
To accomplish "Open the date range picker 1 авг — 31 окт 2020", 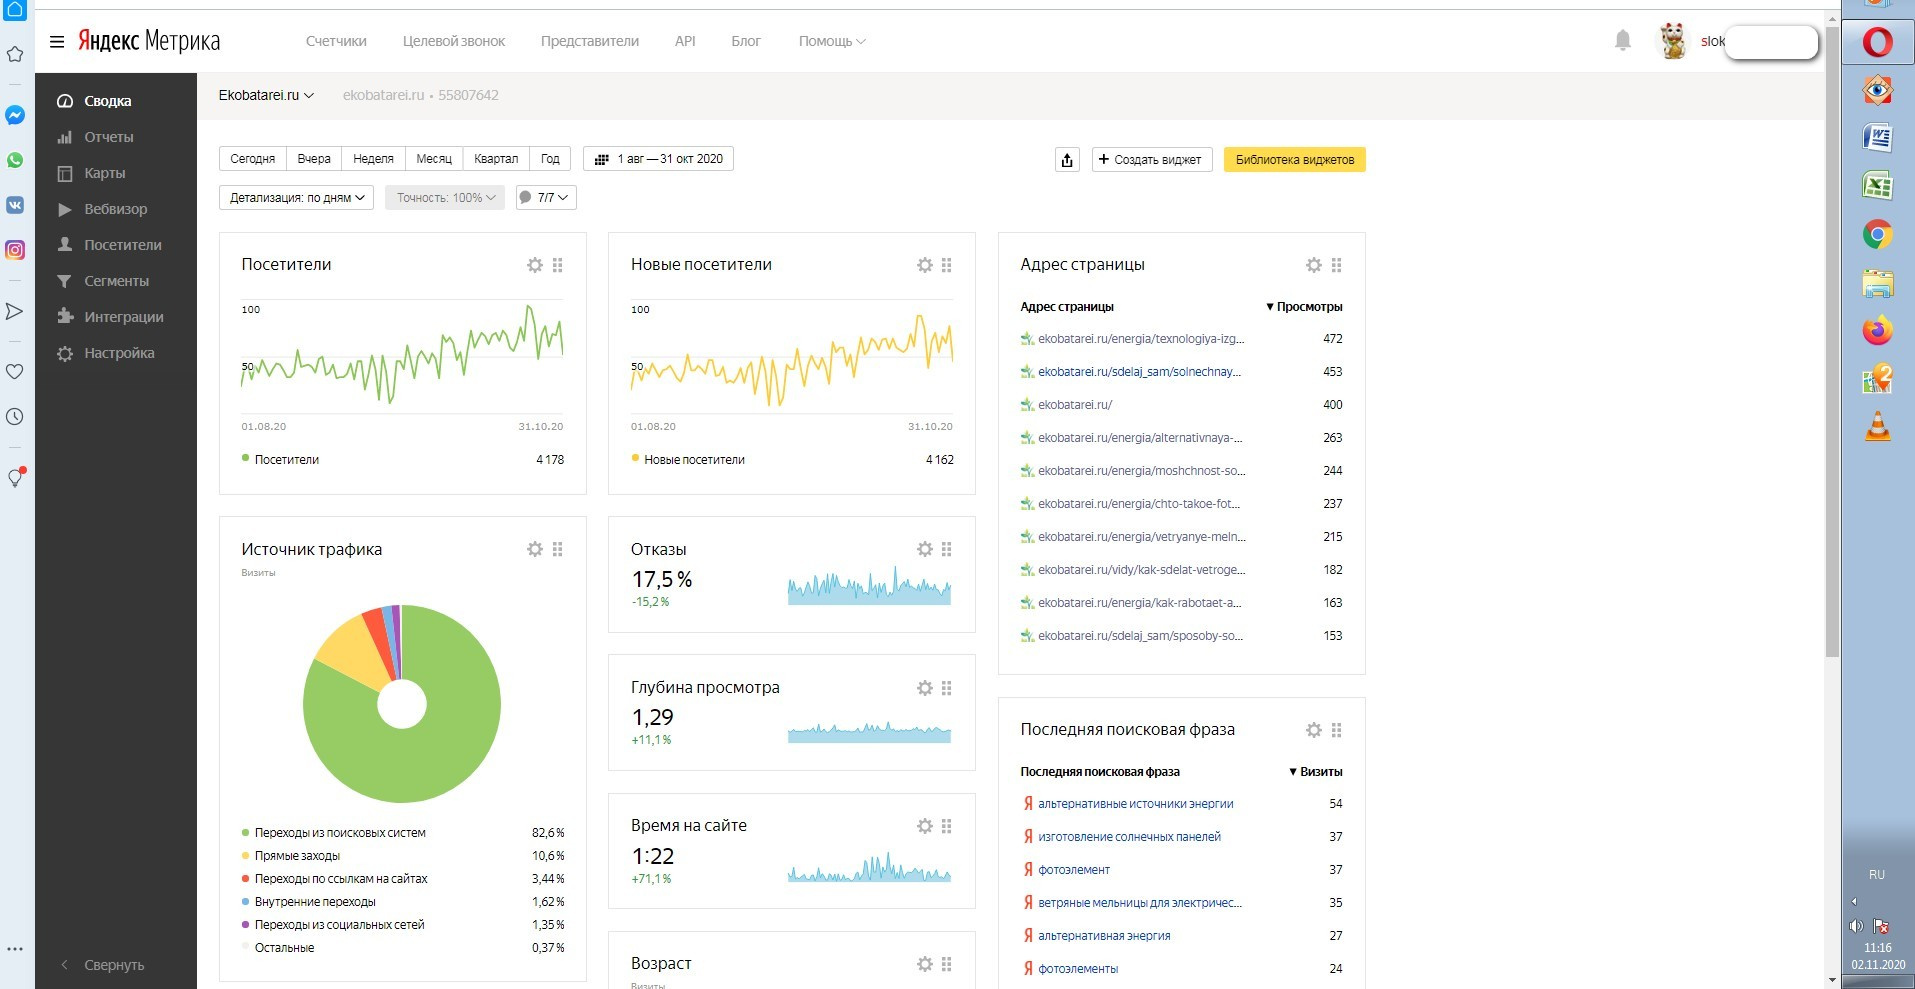I will (658, 159).
